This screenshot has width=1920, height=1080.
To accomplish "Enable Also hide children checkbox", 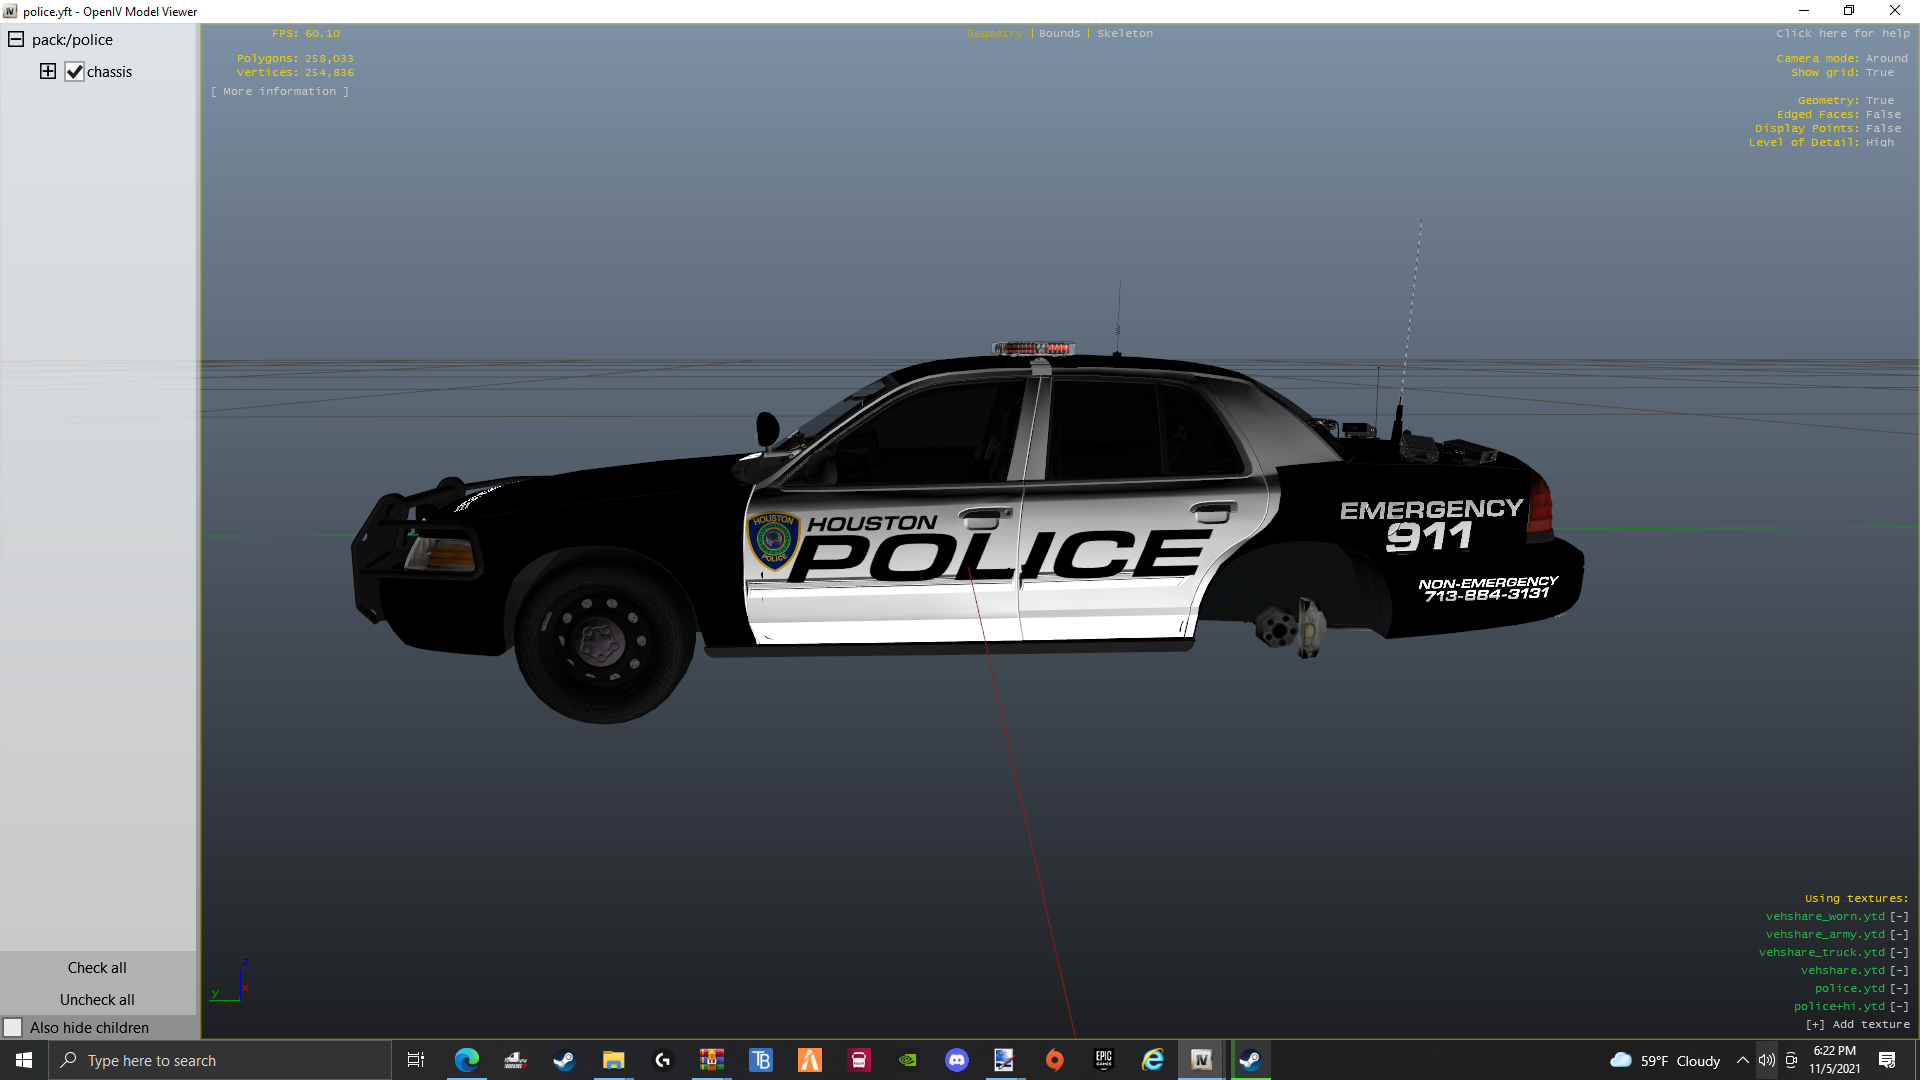I will pyautogui.click(x=13, y=1027).
